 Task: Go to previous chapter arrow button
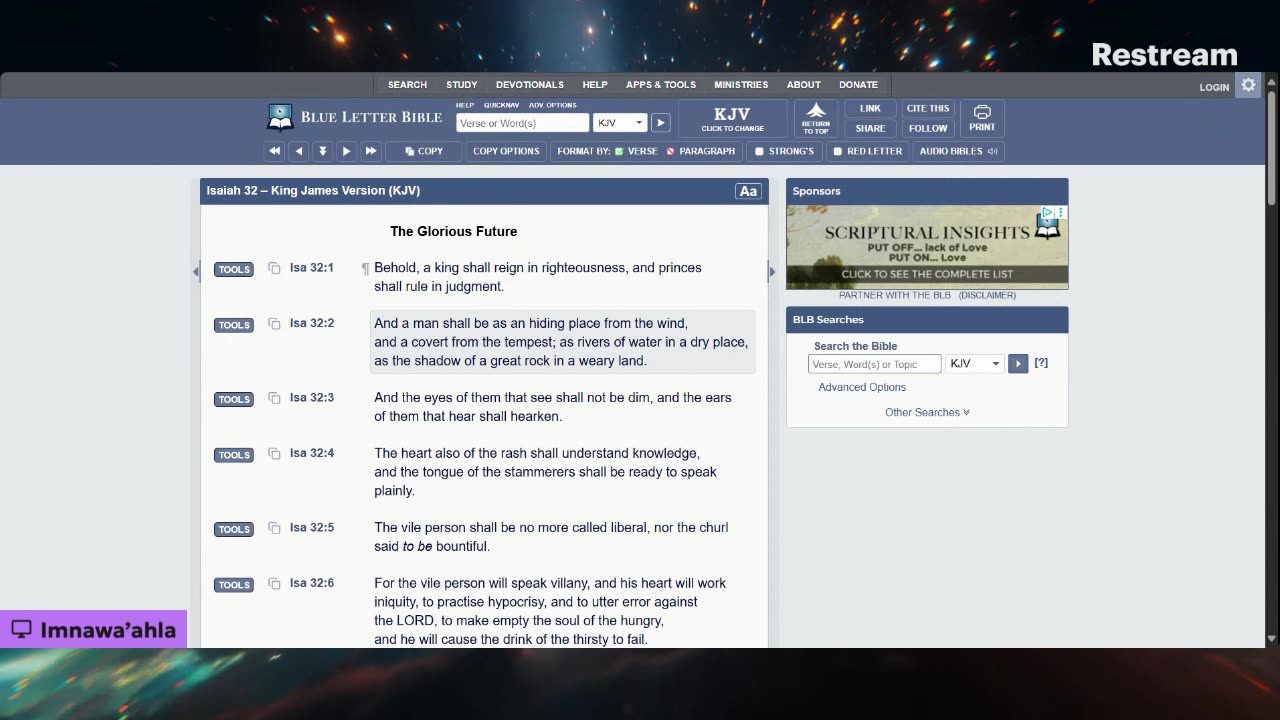298,151
